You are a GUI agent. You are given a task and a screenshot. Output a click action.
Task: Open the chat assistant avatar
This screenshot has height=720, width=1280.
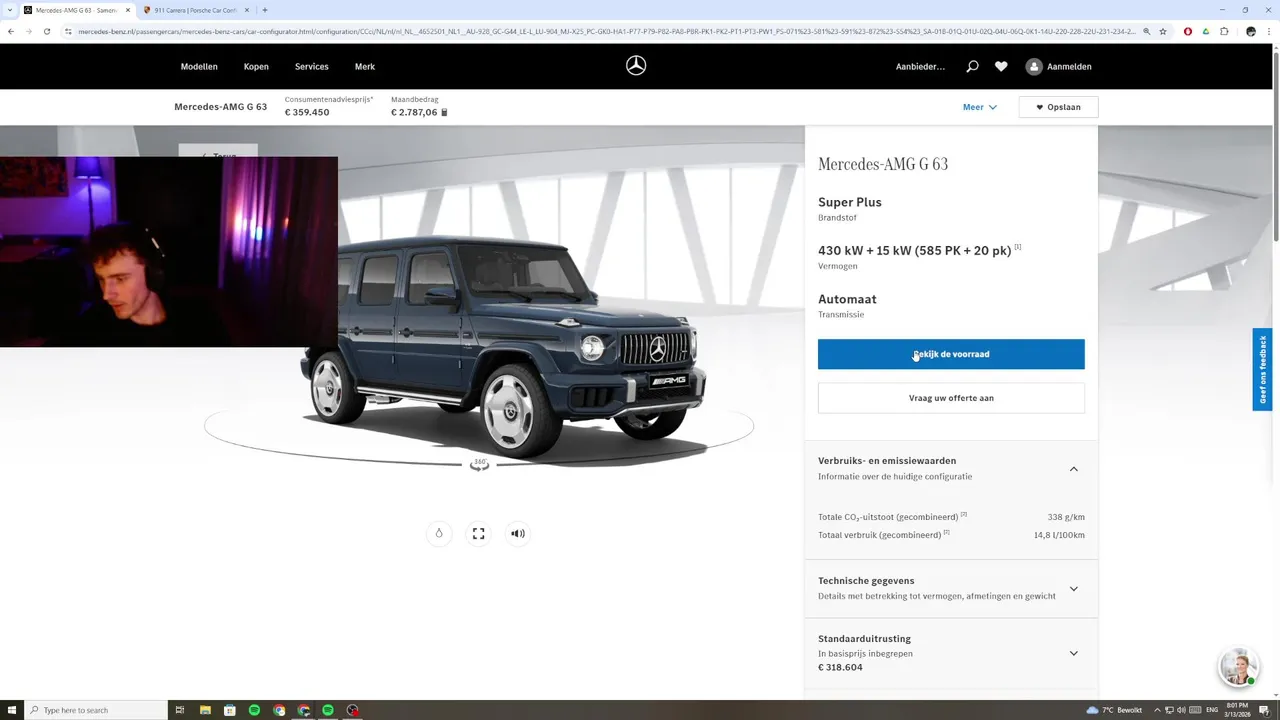coord(1238,668)
